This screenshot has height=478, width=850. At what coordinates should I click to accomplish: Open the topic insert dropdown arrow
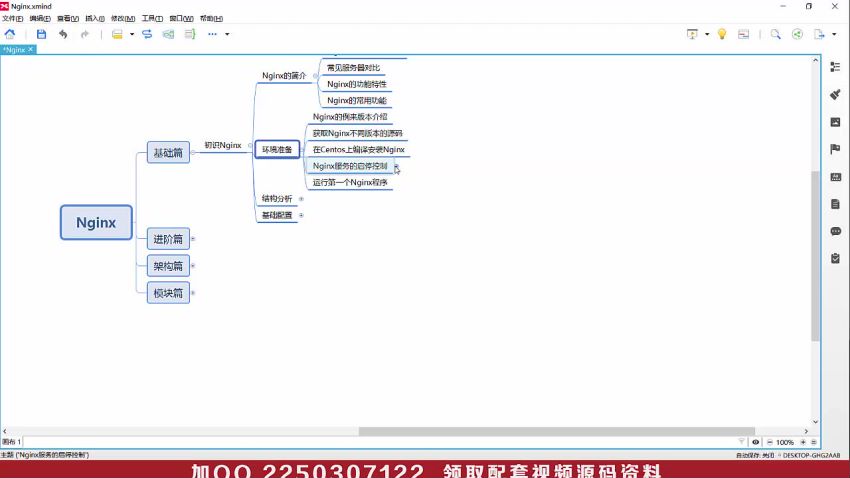coord(132,34)
